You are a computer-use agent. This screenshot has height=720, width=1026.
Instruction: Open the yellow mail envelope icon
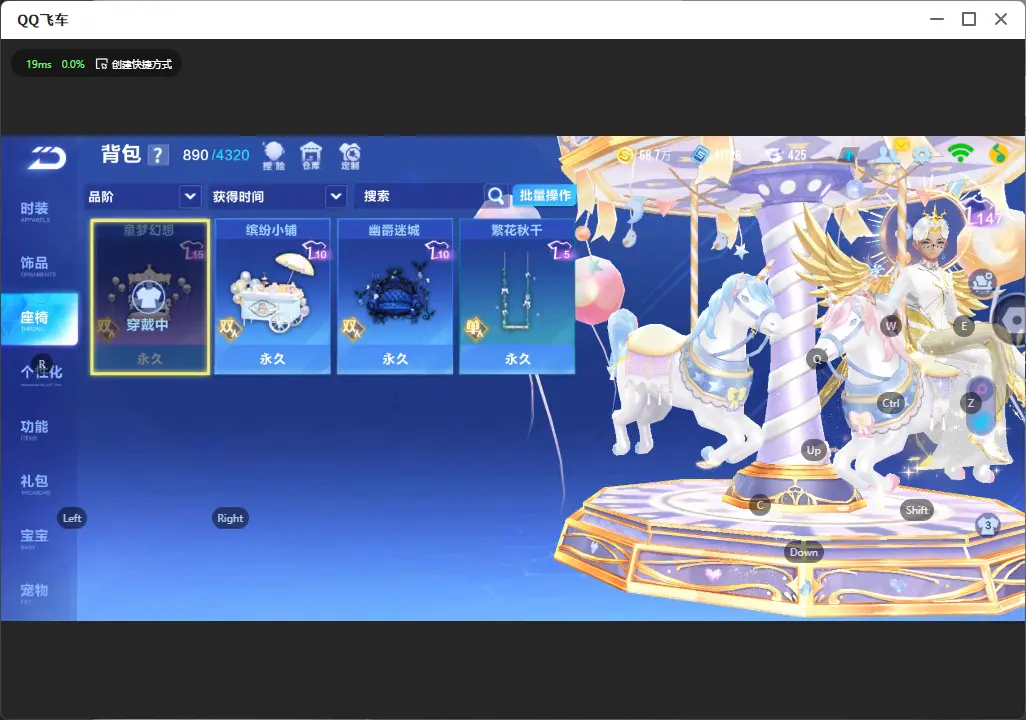point(902,143)
